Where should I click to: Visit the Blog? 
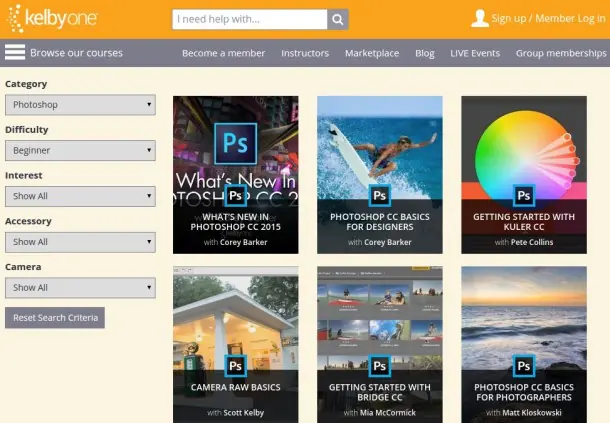click(425, 53)
